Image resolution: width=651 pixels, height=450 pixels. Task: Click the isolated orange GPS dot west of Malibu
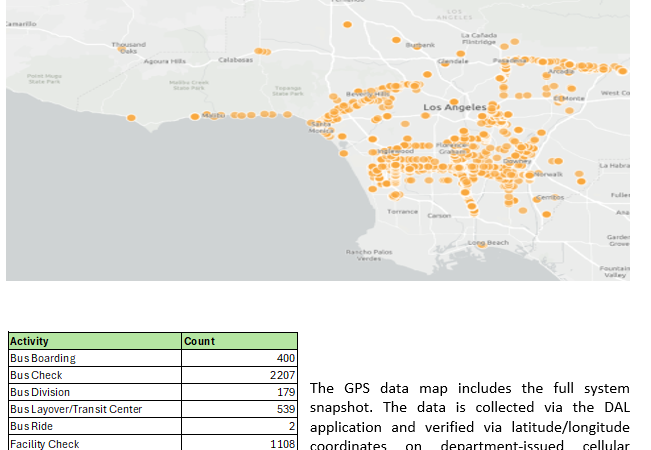(131, 118)
